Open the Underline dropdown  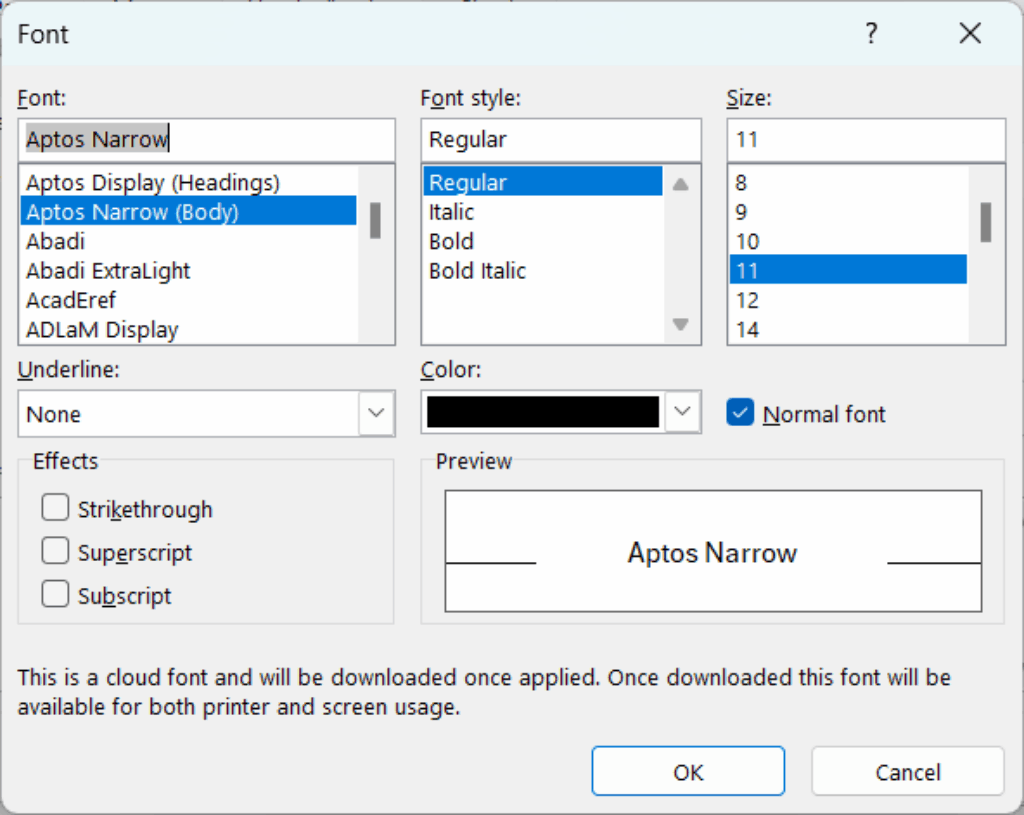coord(377,413)
